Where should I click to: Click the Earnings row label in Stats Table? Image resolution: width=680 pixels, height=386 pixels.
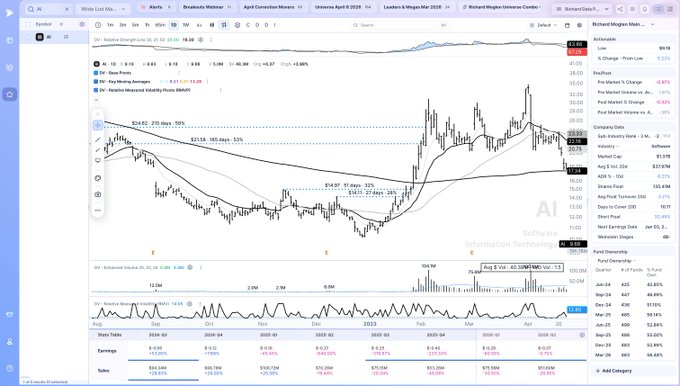(x=107, y=351)
